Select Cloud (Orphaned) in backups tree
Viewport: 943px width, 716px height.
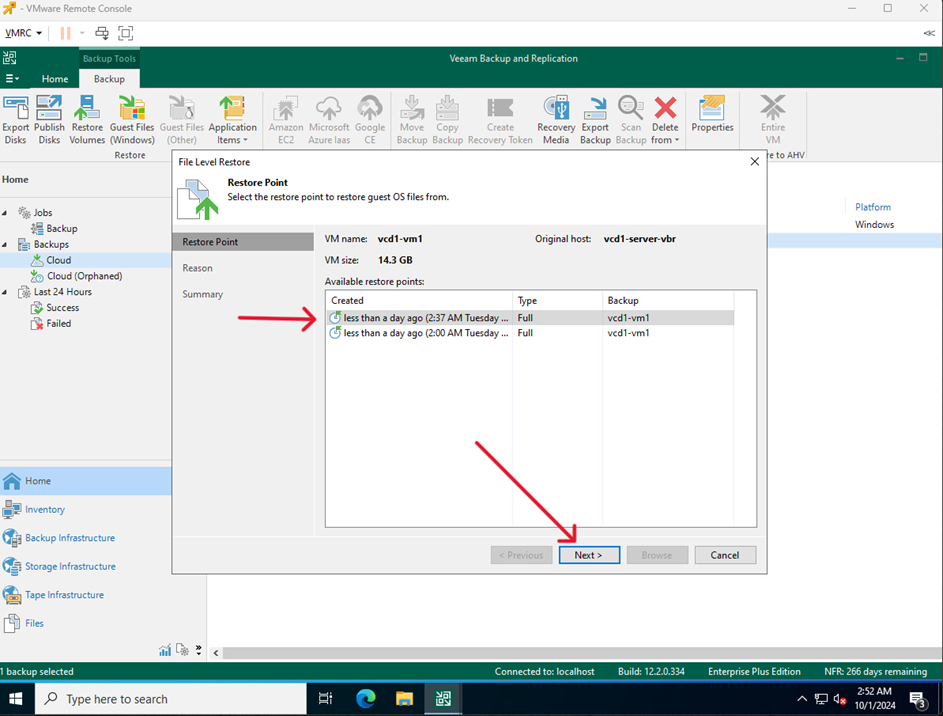tap(84, 276)
